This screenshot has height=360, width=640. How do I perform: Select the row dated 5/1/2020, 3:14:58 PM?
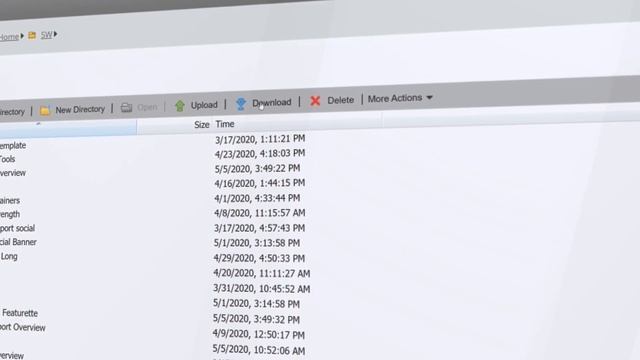tap(256, 304)
